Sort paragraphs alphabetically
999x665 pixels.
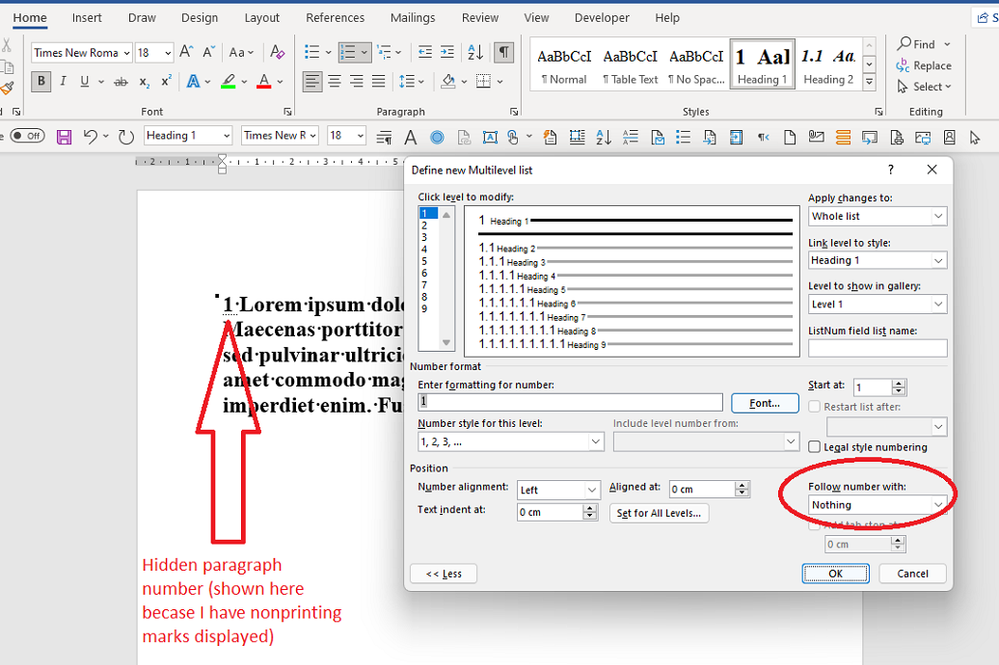click(475, 52)
